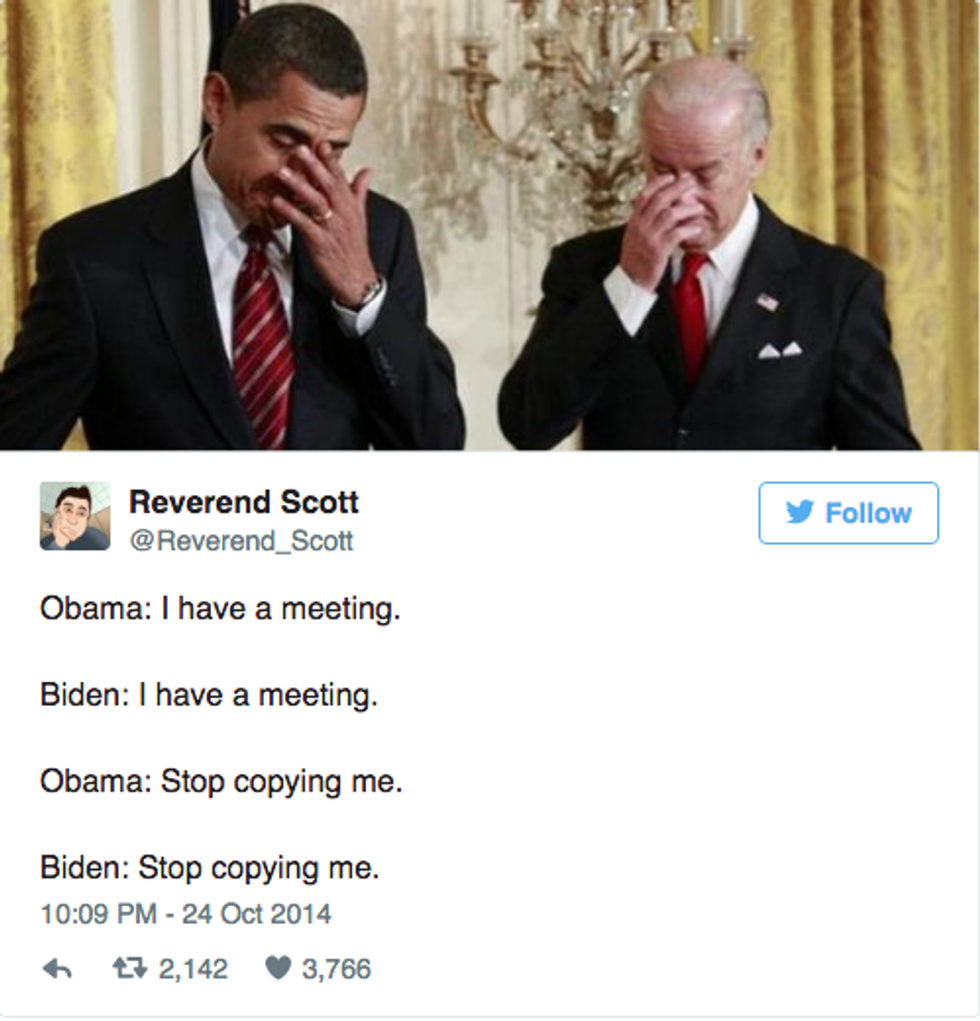Retweet using the retweet arrows icon
The image size is (980, 1021).
(x=130, y=969)
